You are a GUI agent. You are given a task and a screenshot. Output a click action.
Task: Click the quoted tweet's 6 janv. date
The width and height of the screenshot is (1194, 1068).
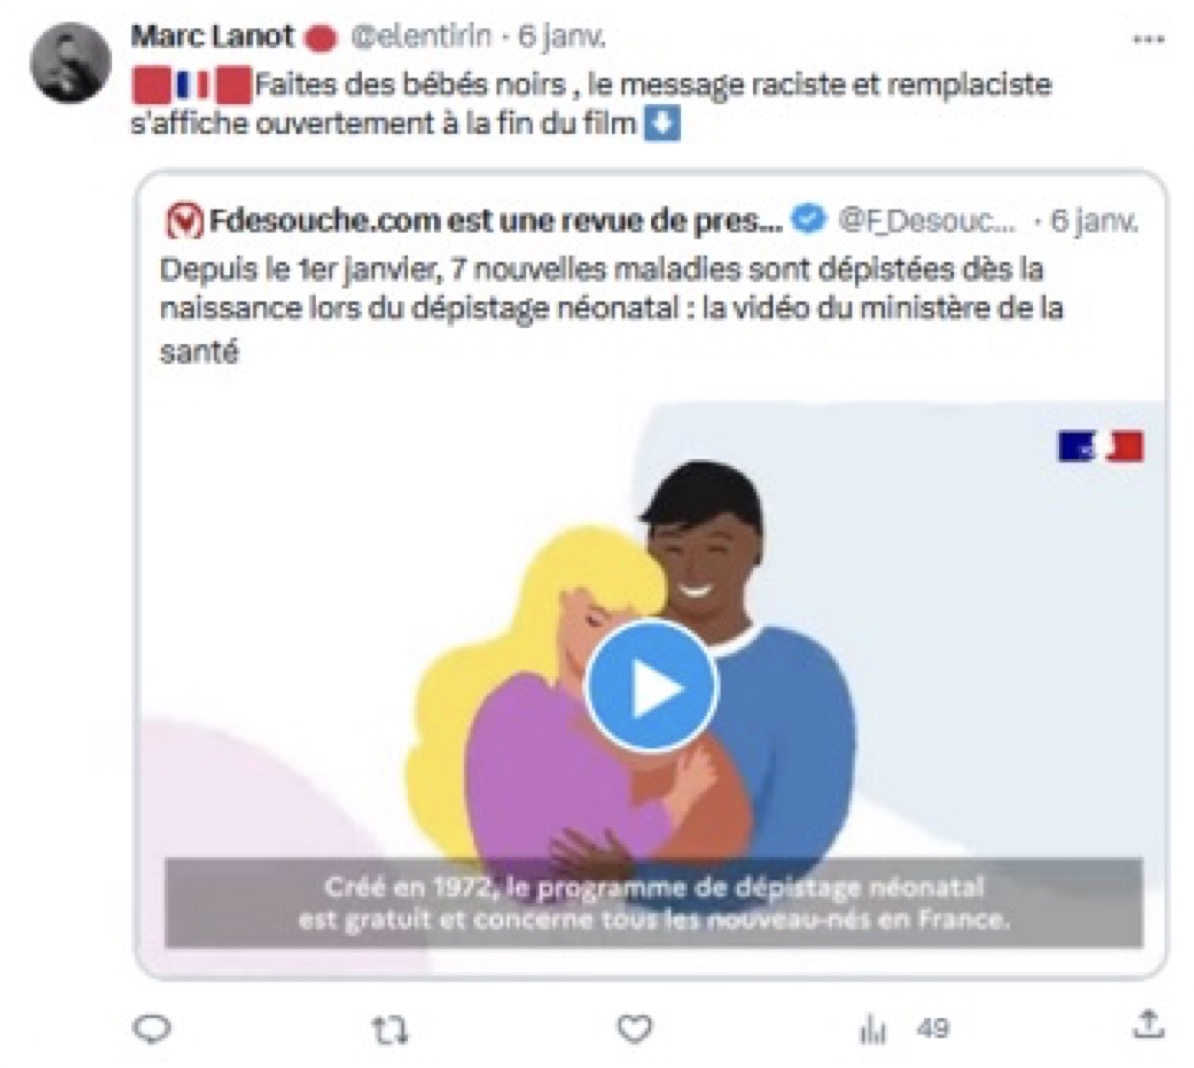point(1093,221)
